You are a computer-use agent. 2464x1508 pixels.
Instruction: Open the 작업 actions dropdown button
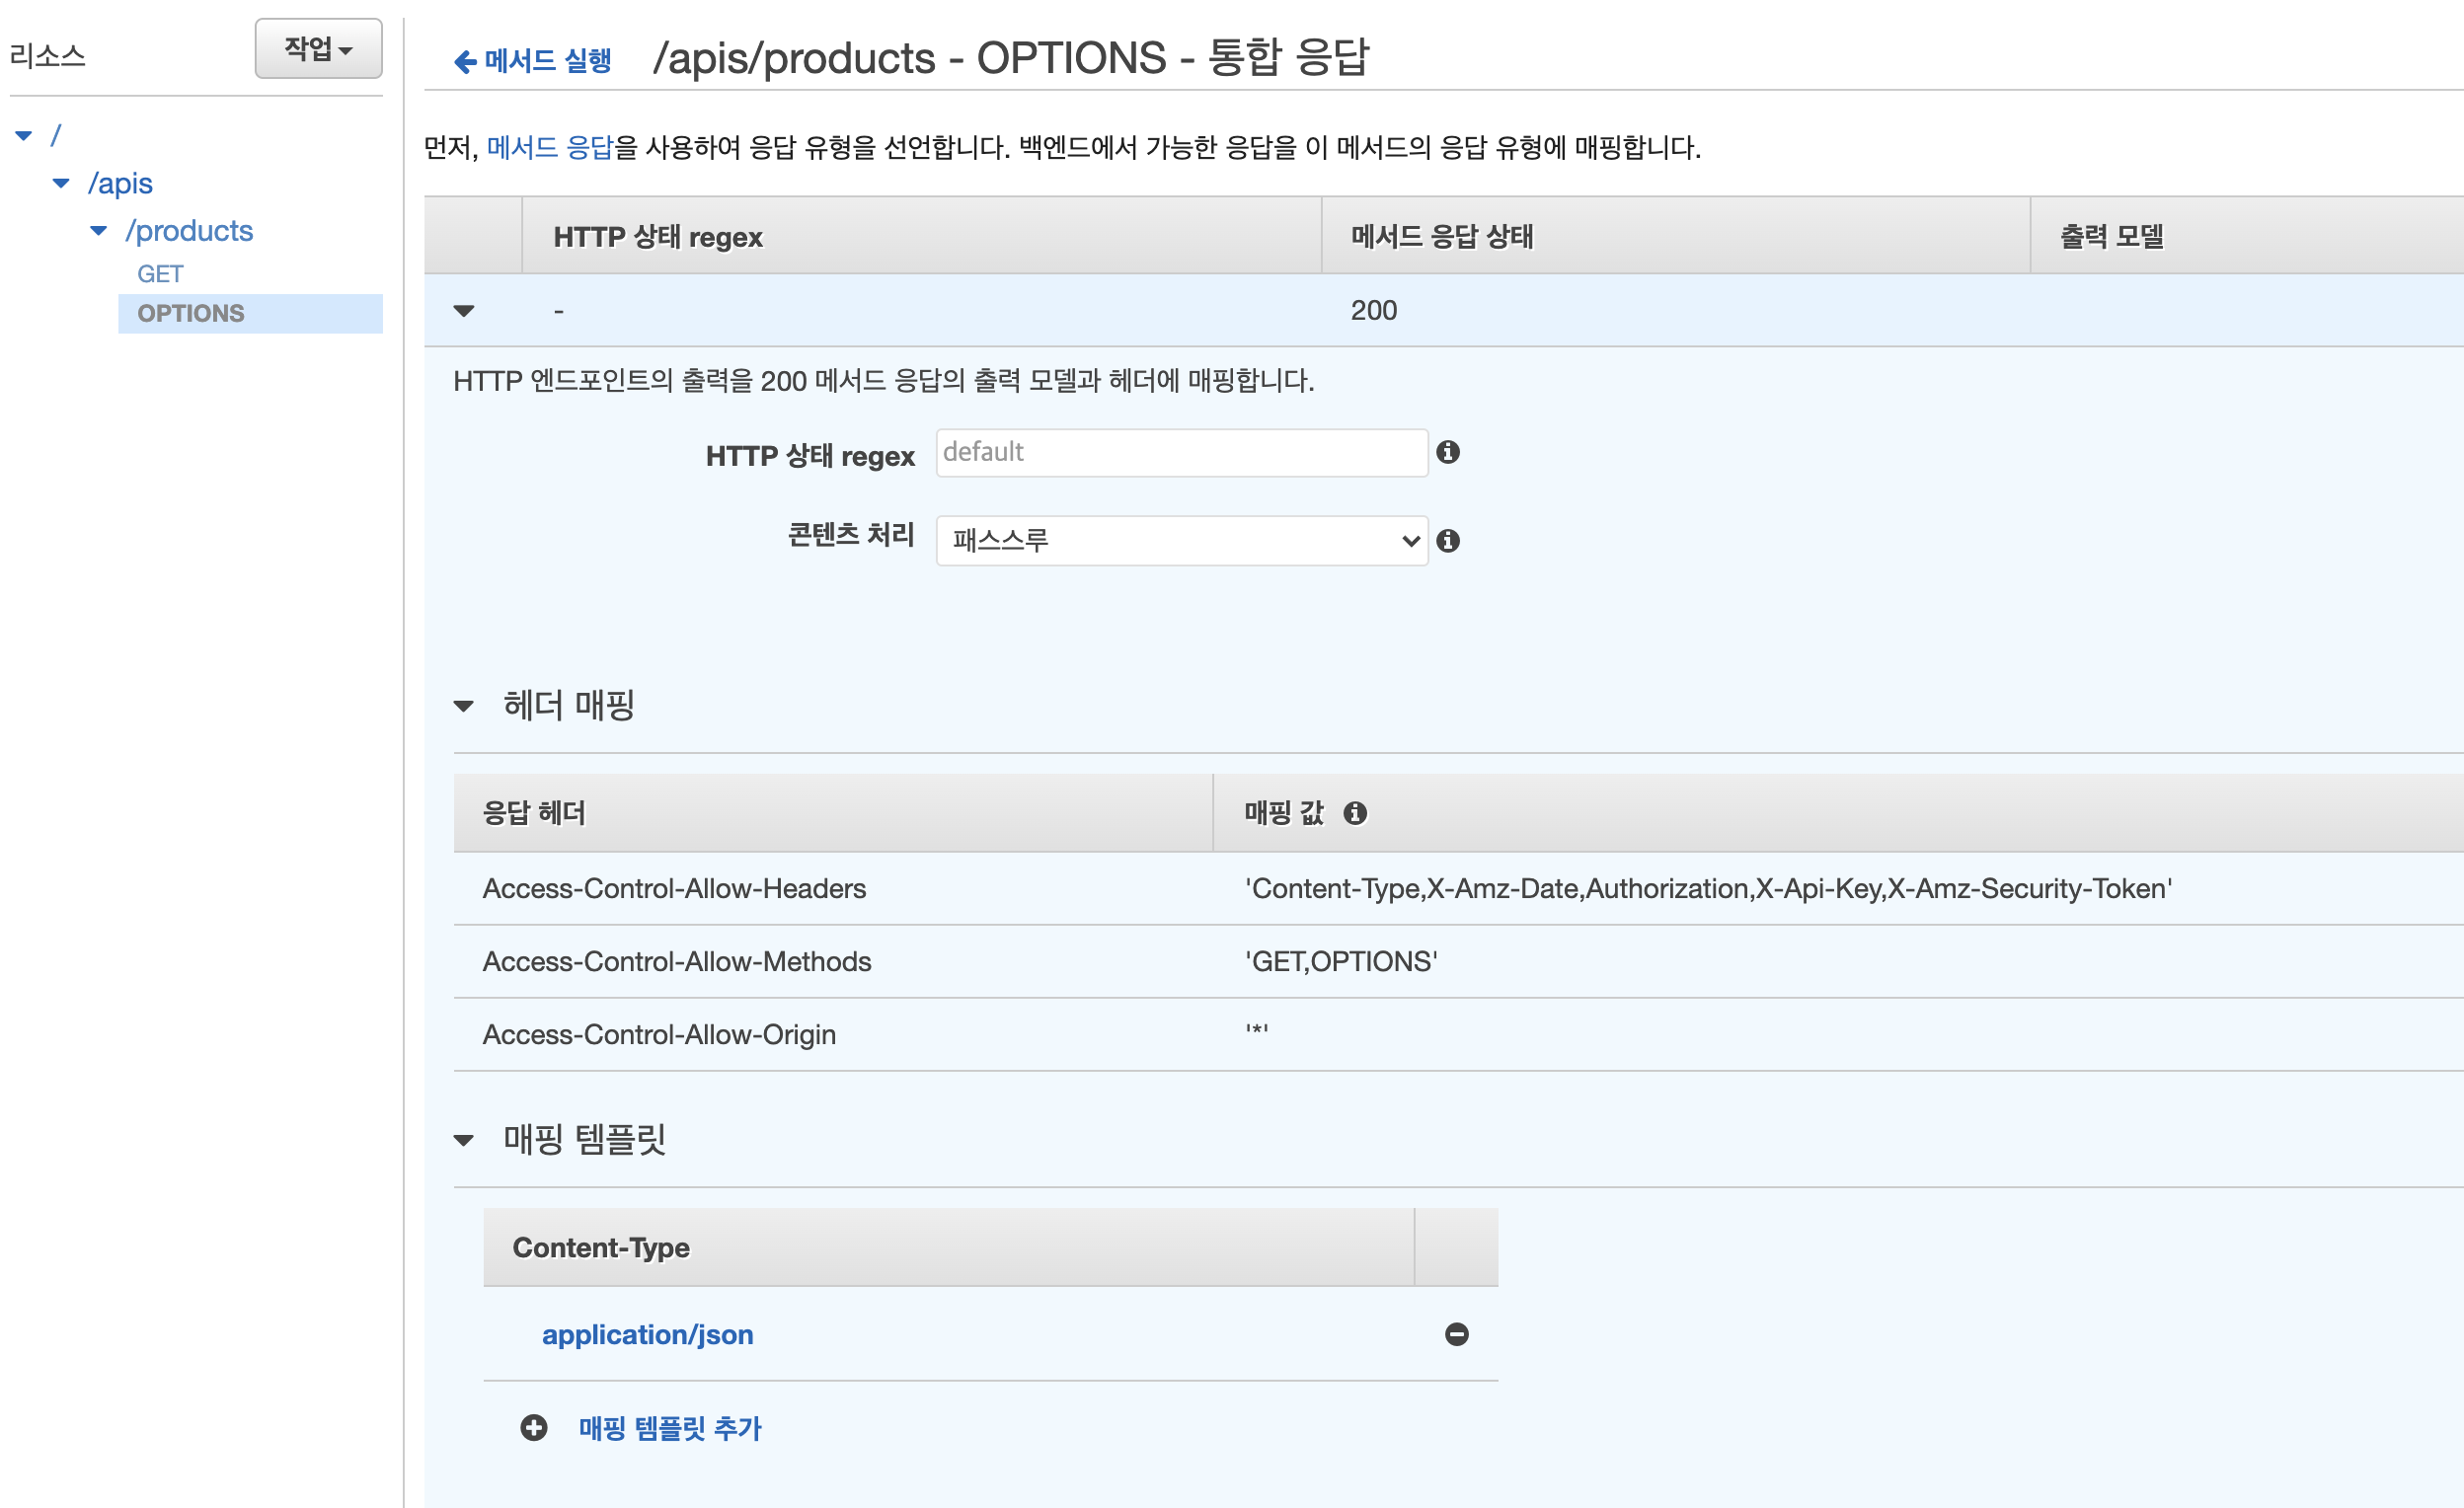(x=318, y=48)
